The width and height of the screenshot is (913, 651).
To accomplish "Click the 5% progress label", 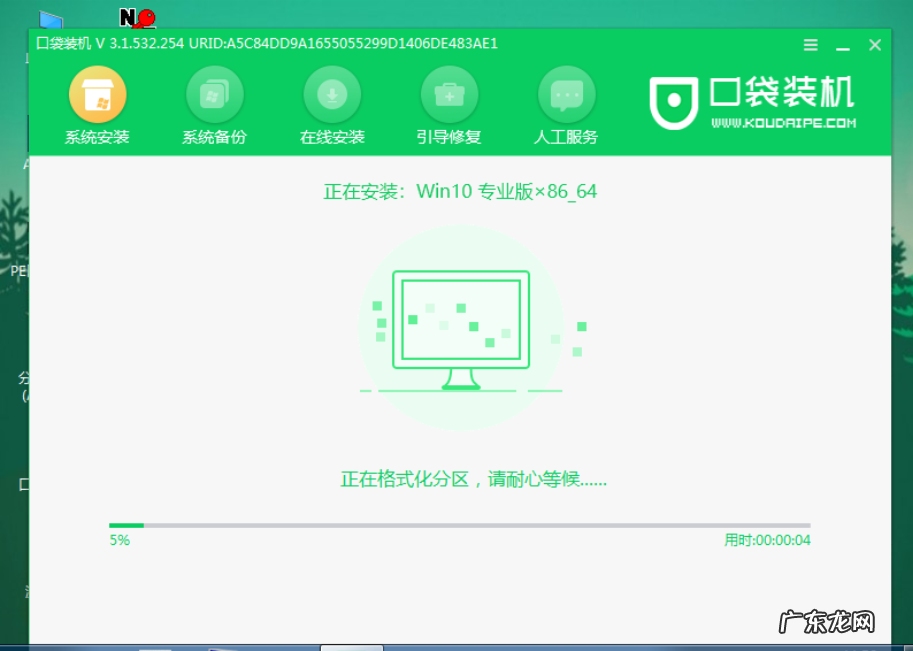I will [120, 540].
